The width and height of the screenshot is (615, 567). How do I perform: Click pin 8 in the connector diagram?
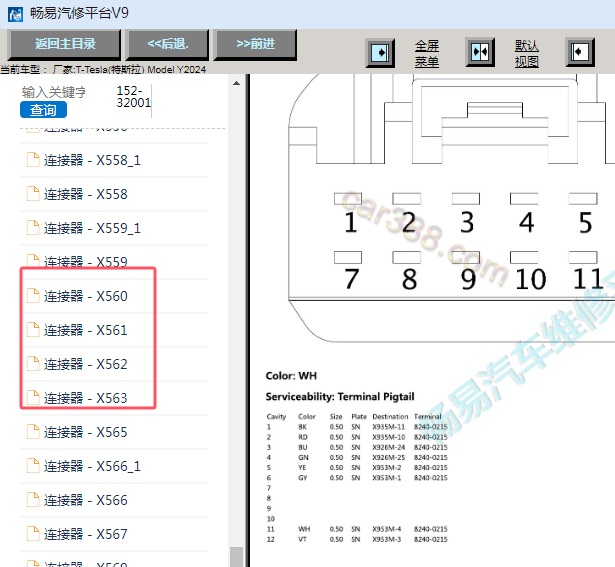pyautogui.click(x=409, y=279)
